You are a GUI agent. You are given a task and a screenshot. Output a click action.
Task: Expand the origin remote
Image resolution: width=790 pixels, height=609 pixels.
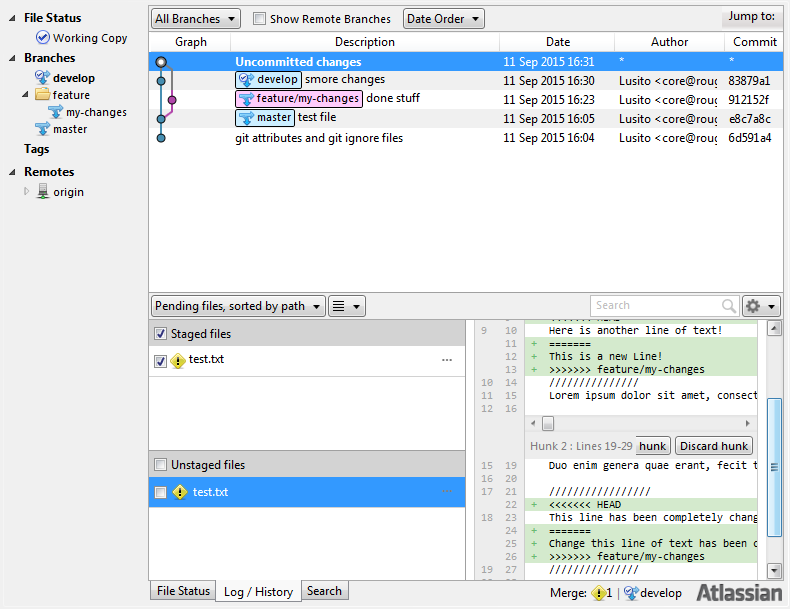[26, 191]
